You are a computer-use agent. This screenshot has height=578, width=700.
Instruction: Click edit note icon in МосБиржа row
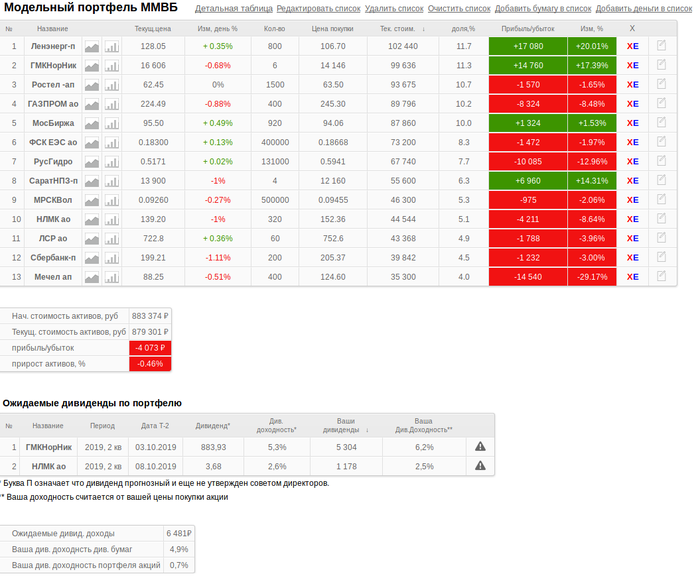[x=661, y=123]
